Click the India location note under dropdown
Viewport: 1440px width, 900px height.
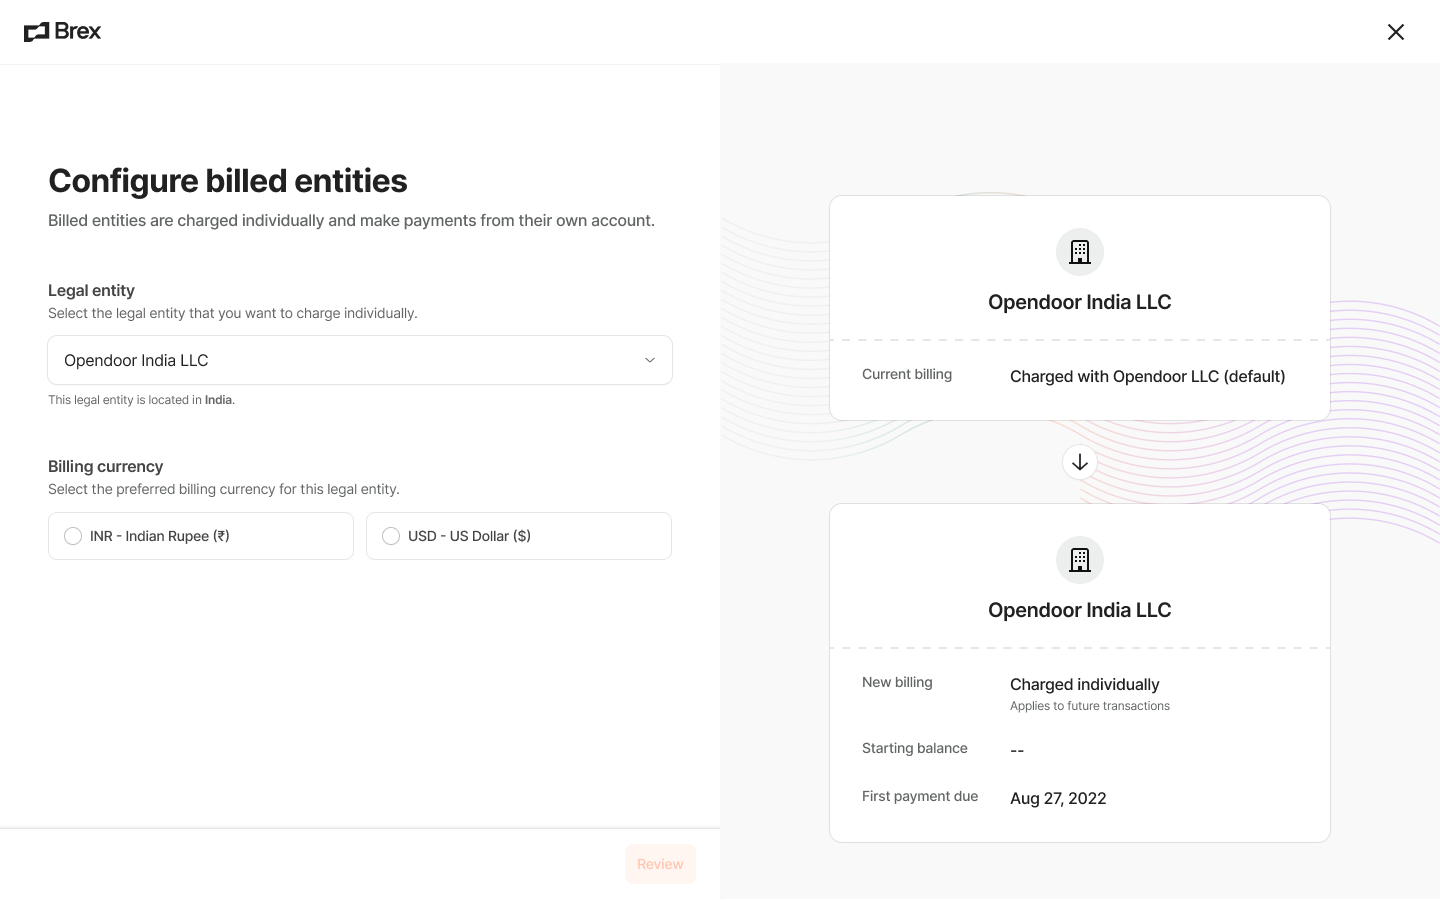[x=142, y=400]
